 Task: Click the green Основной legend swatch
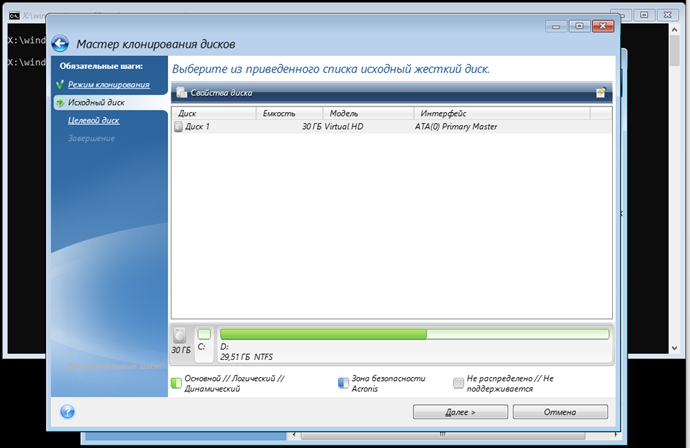pyautogui.click(x=175, y=382)
